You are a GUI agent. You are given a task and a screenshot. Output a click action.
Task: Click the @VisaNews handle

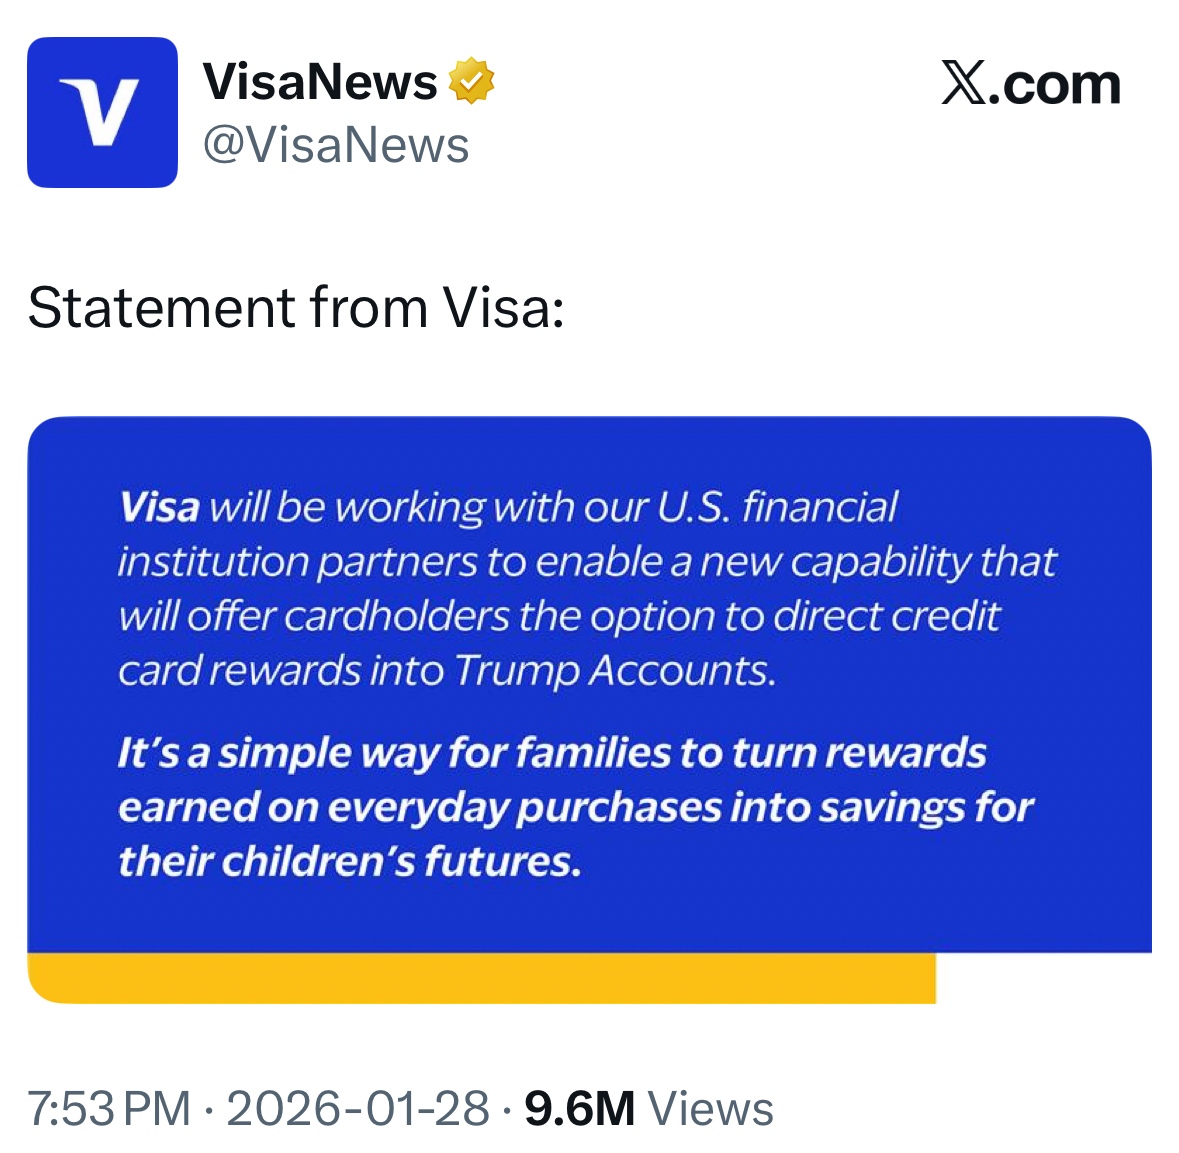[336, 145]
